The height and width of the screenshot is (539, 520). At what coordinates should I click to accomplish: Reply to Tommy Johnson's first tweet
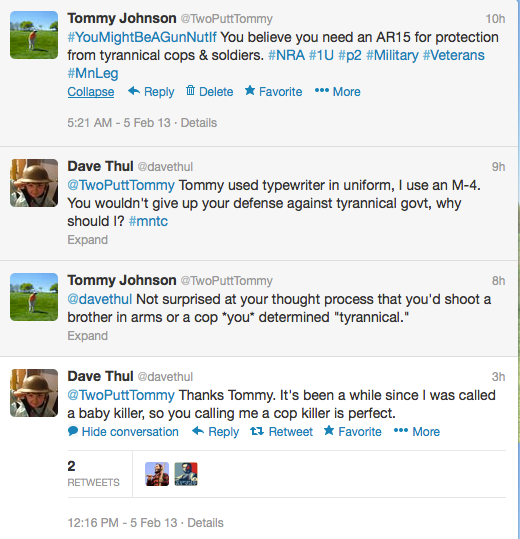151,92
